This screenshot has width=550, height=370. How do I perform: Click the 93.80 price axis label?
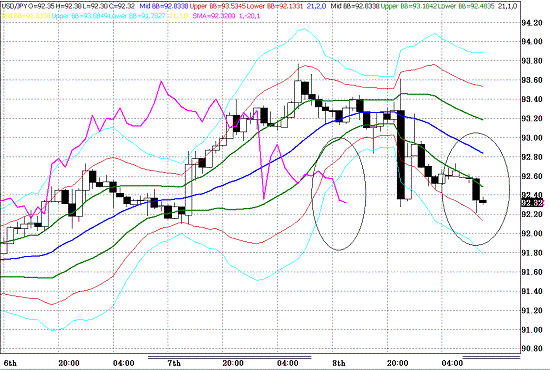click(532, 61)
